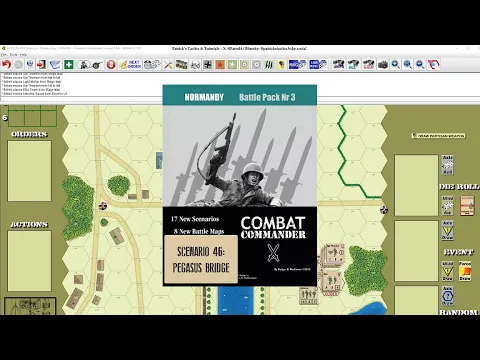This screenshot has width=480, height=360.
Task: Click the artillery cannon toolbar icon
Action: [97, 64]
